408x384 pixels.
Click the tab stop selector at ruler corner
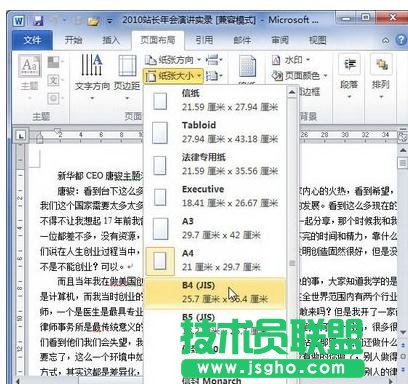click(21, 136)
